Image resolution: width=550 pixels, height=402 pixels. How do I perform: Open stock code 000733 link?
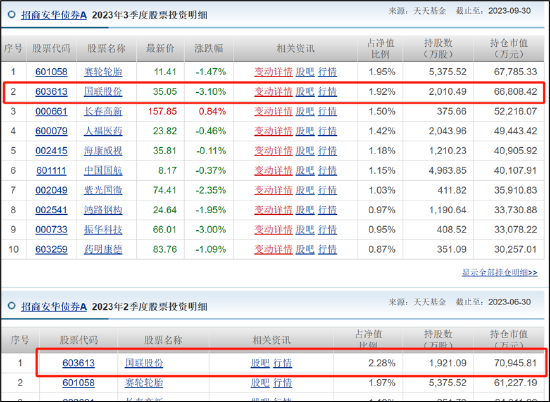tap(51, 230)
